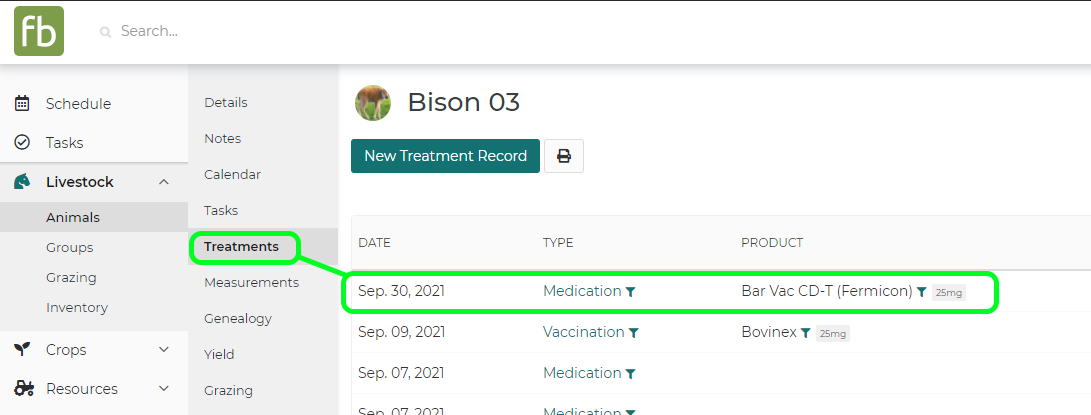Open Medication link for Sep. 30, 2021
This screenshot has height=415, width=1091.
coord(582,291)
